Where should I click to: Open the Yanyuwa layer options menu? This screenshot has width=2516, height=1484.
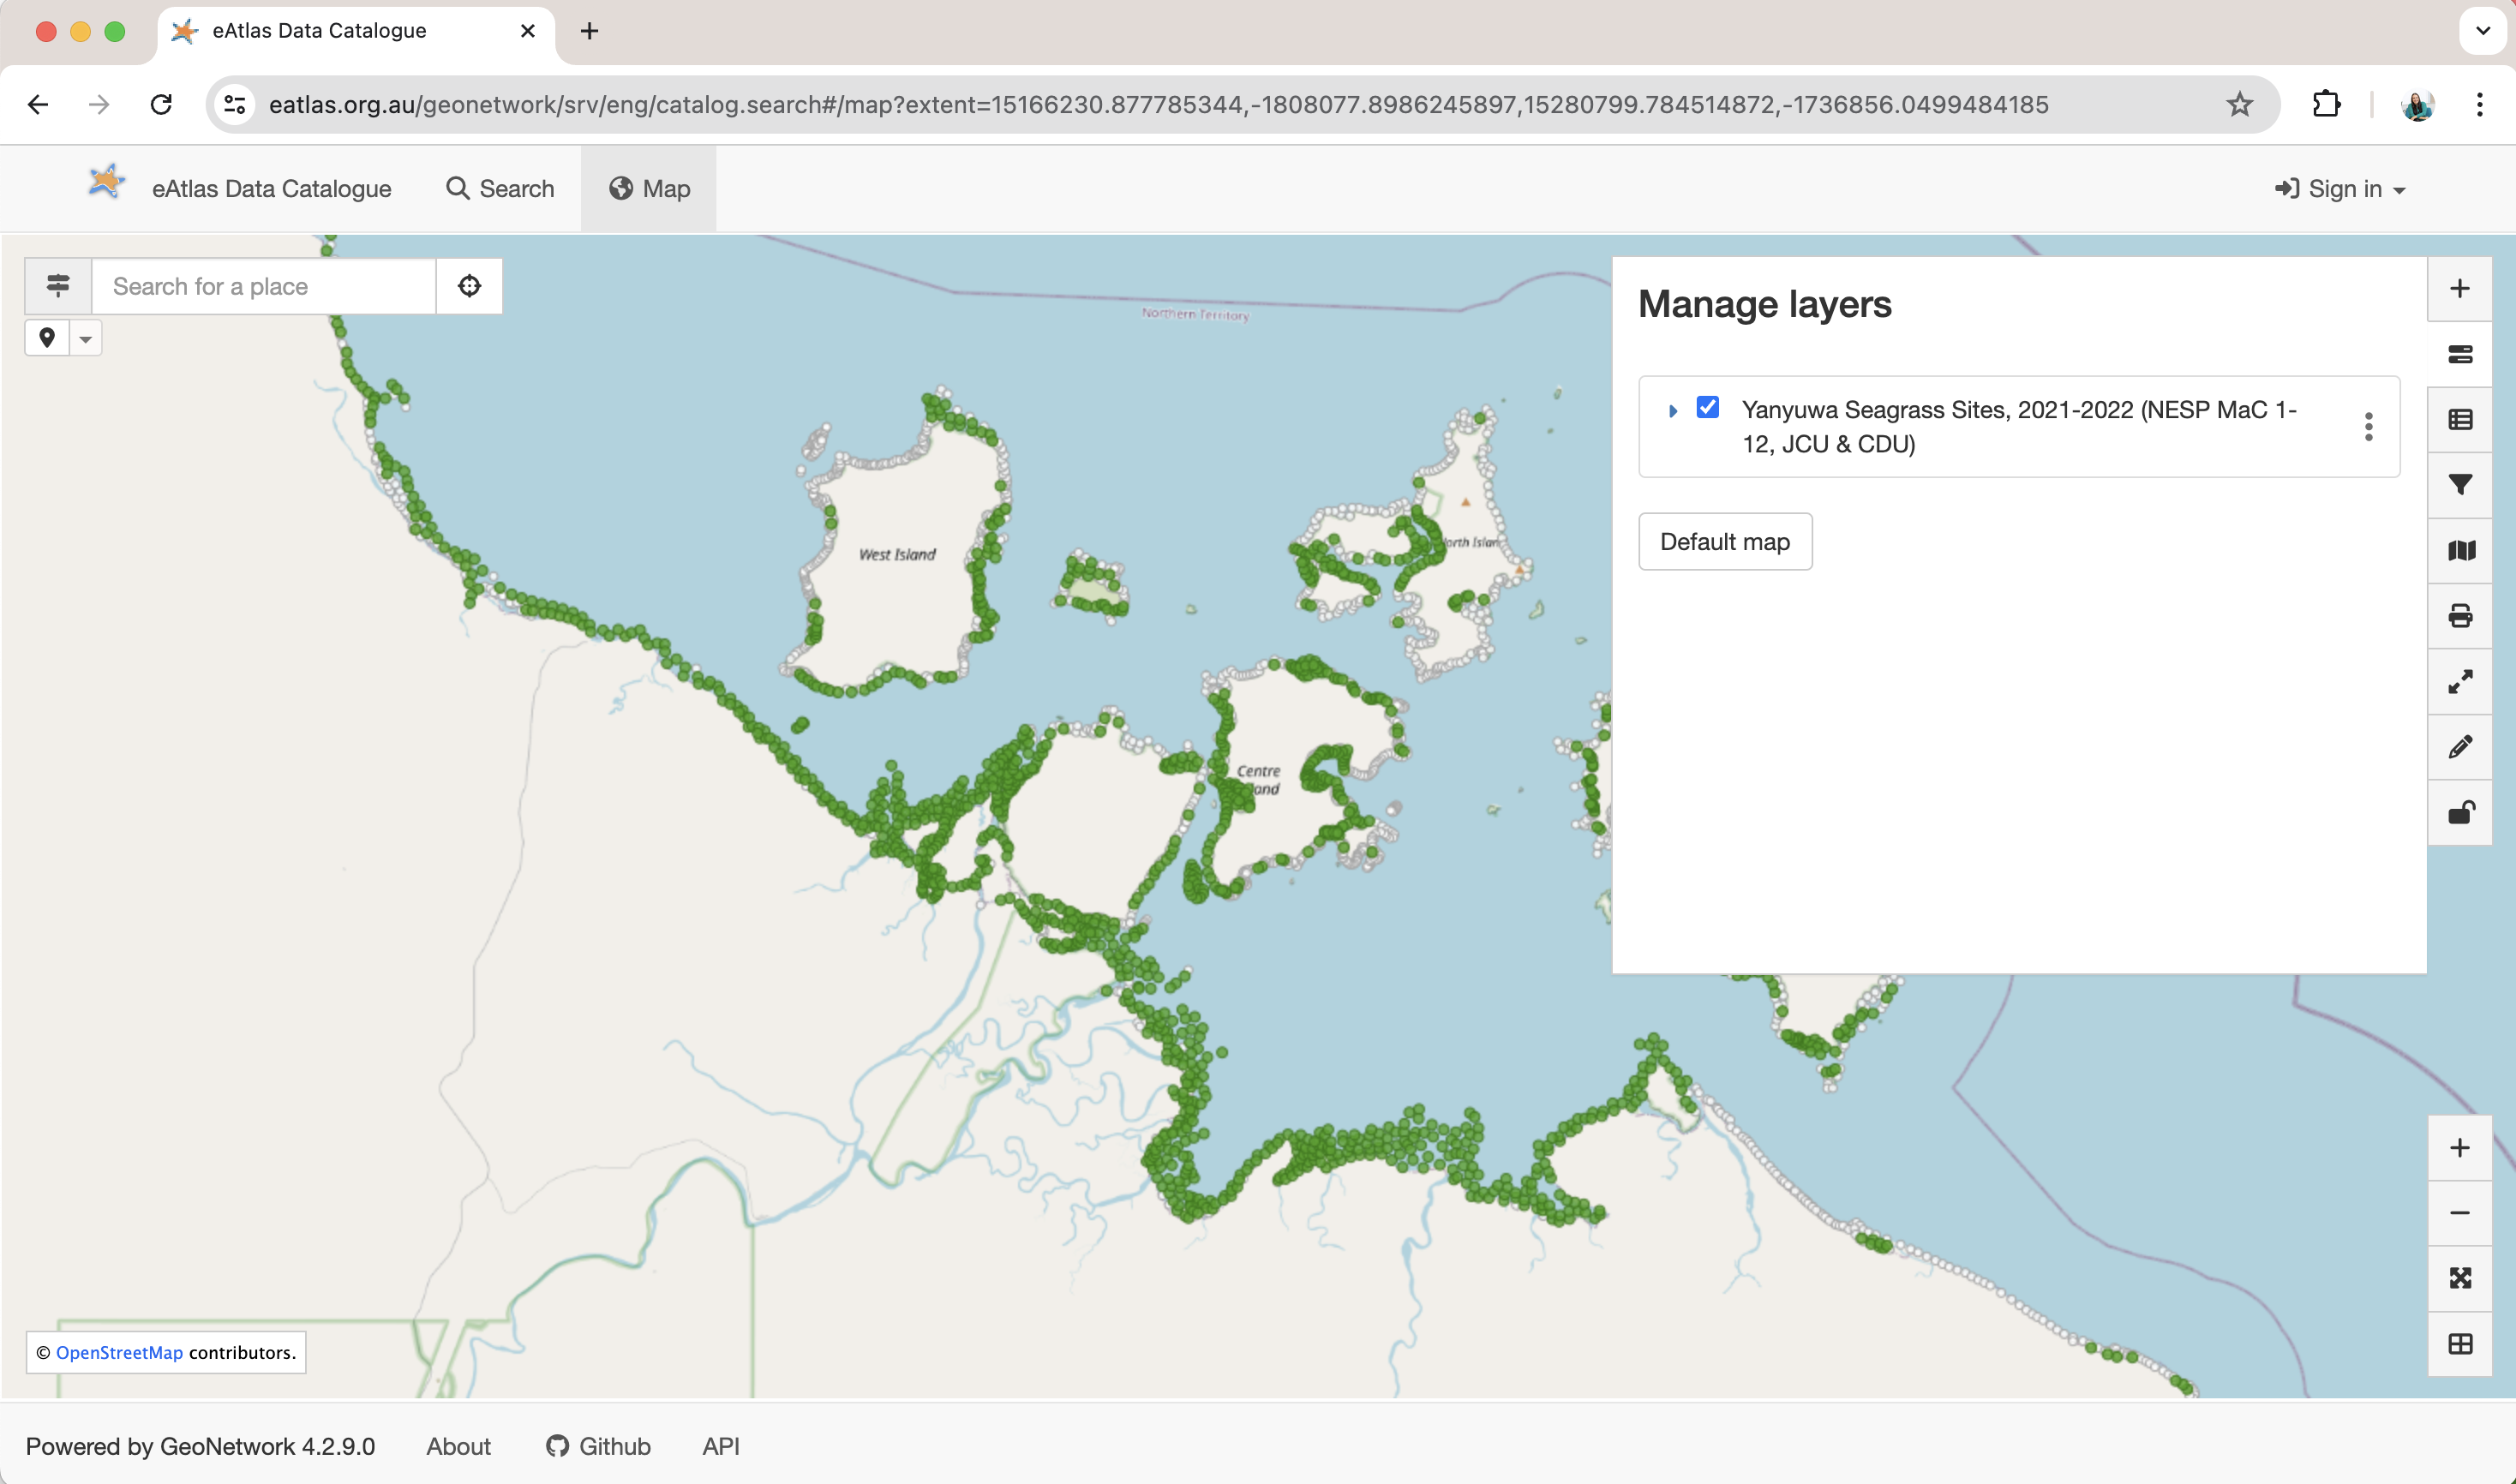2368,426
